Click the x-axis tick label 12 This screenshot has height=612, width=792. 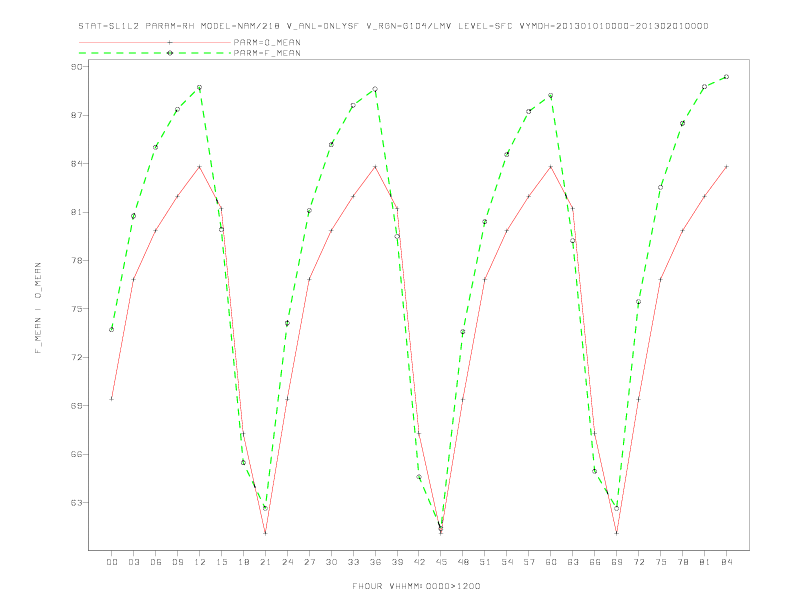(x=200, y=562)
